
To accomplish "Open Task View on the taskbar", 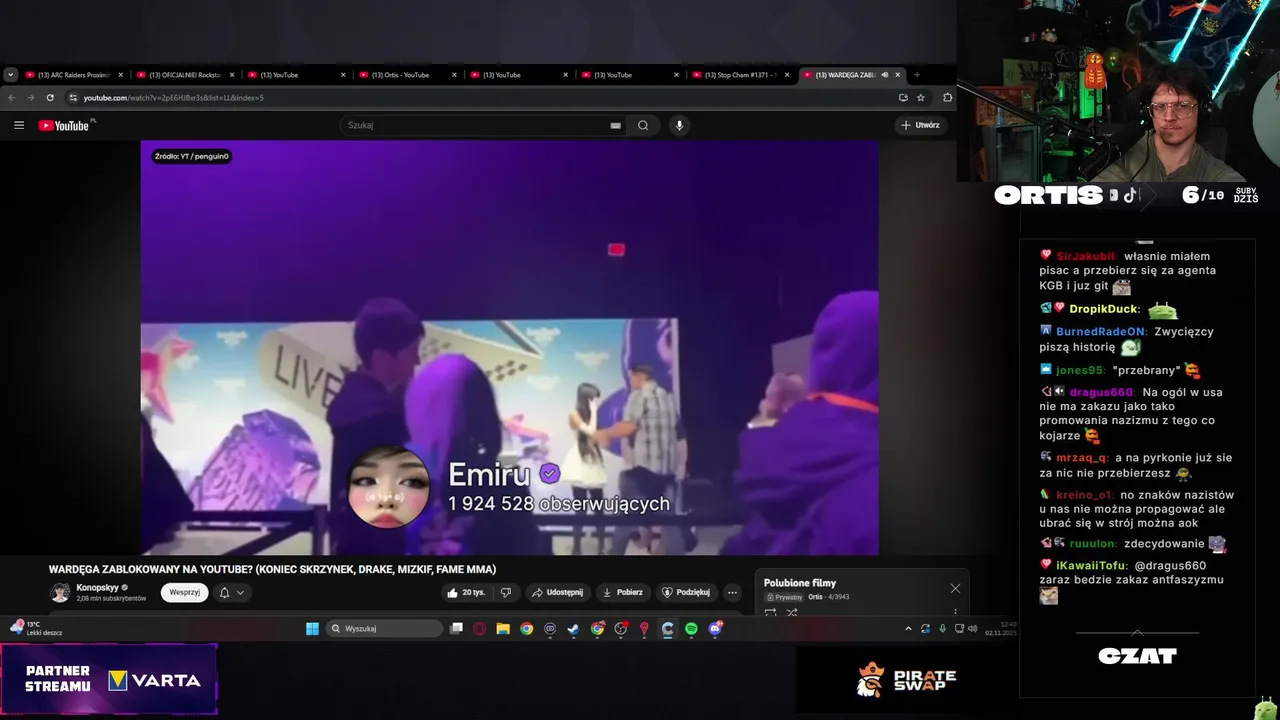I will pos(456,628).
